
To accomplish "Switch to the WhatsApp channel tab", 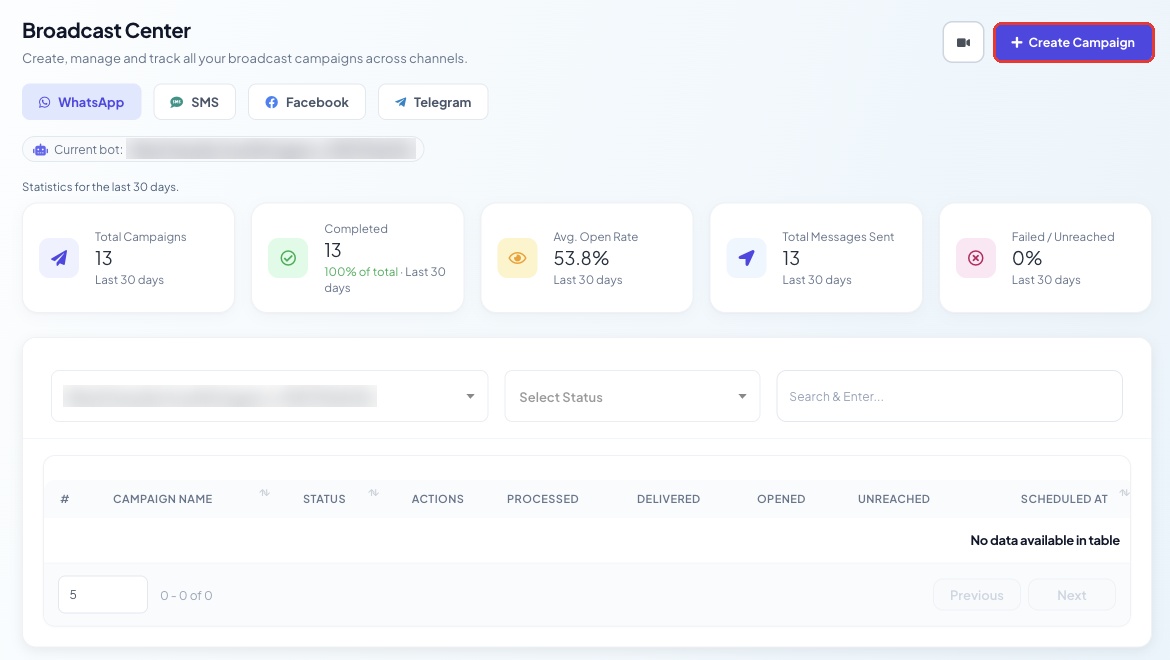I will (81, 102).
